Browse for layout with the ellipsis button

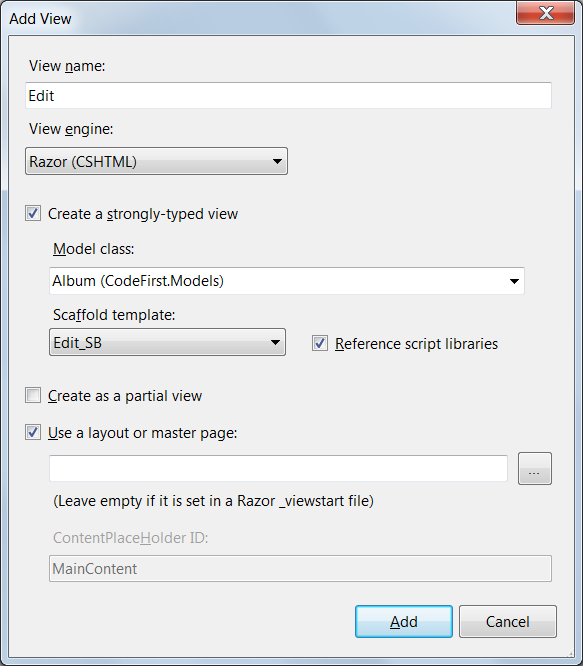pos(535,468)
